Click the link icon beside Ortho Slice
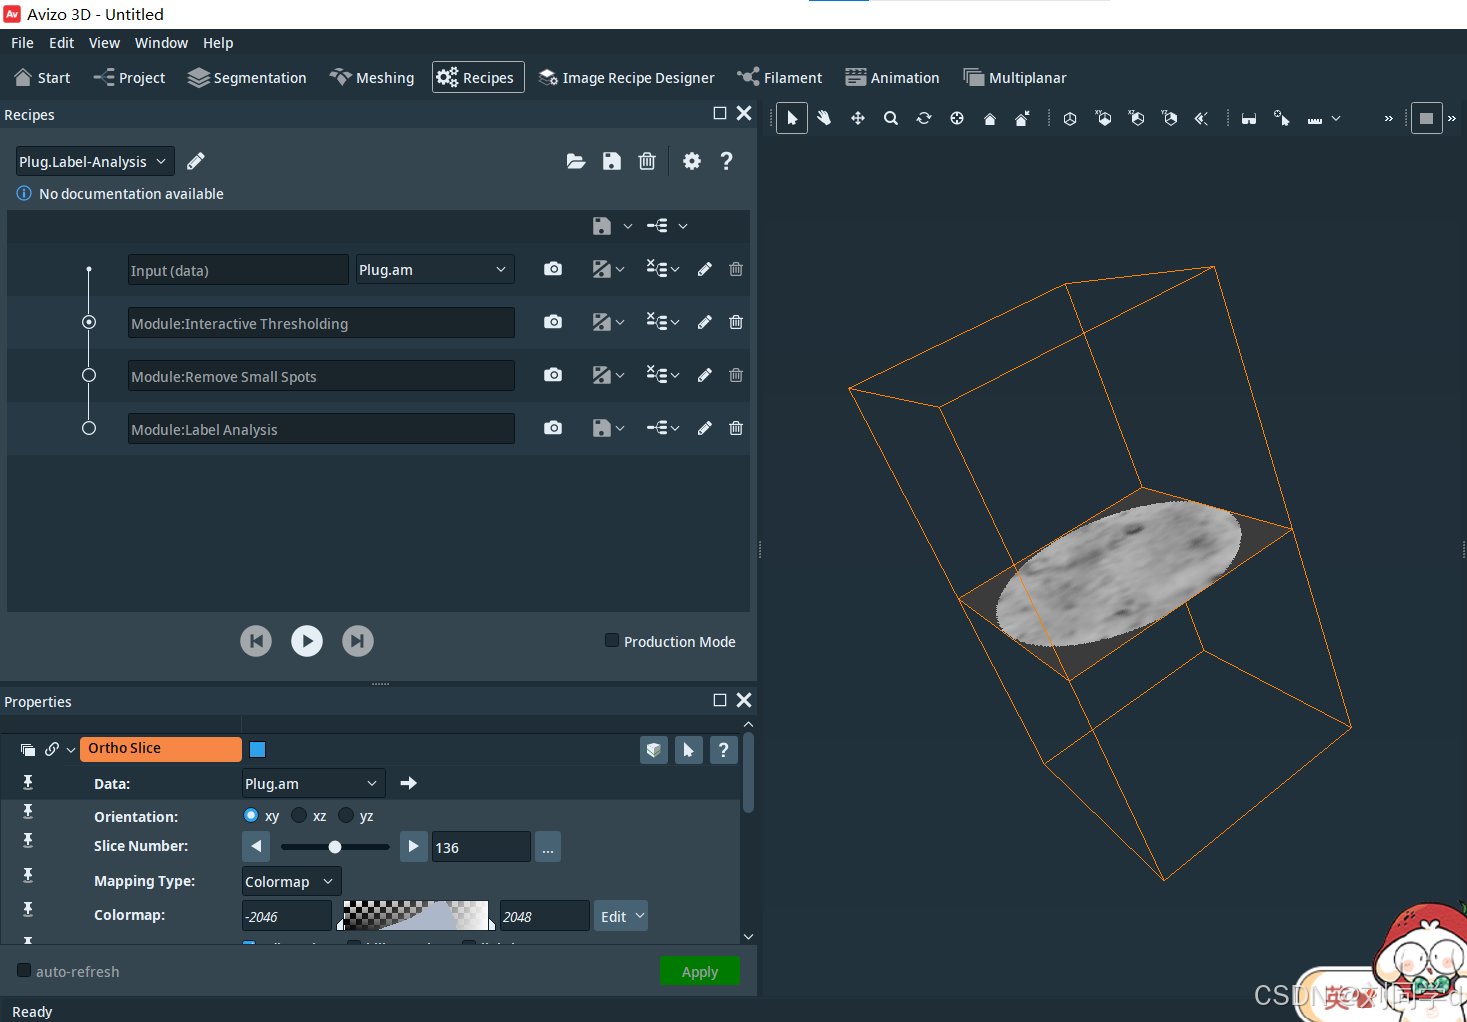The image size is (1467, 1022). (51, 749)
